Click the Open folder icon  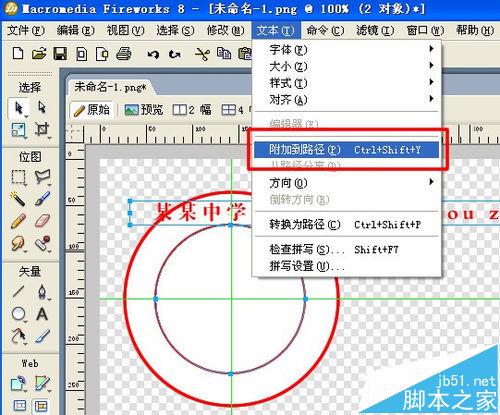coord(39,53)
